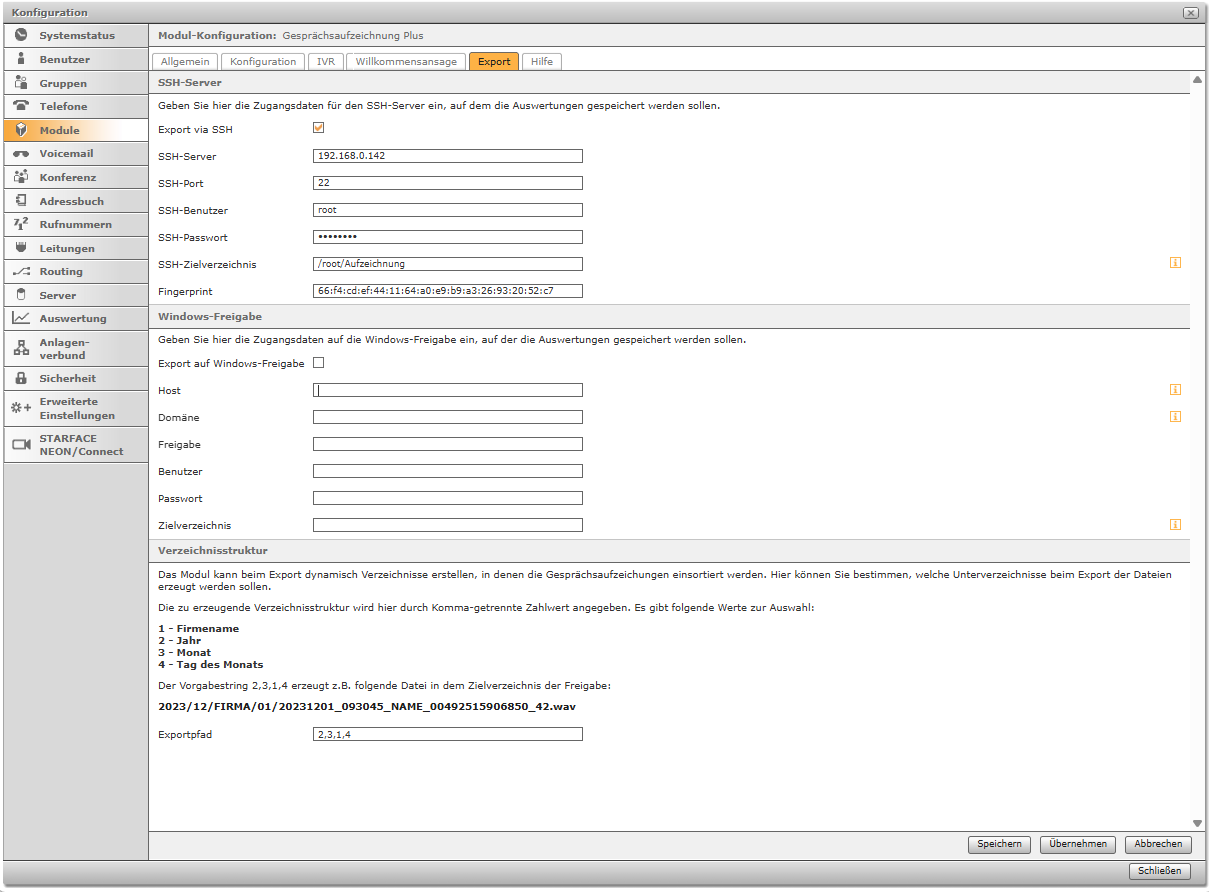Click the scrollbar up arrow
Image resolution: width=1209 pixels, height=892 pixels.
coord(1197,79)
